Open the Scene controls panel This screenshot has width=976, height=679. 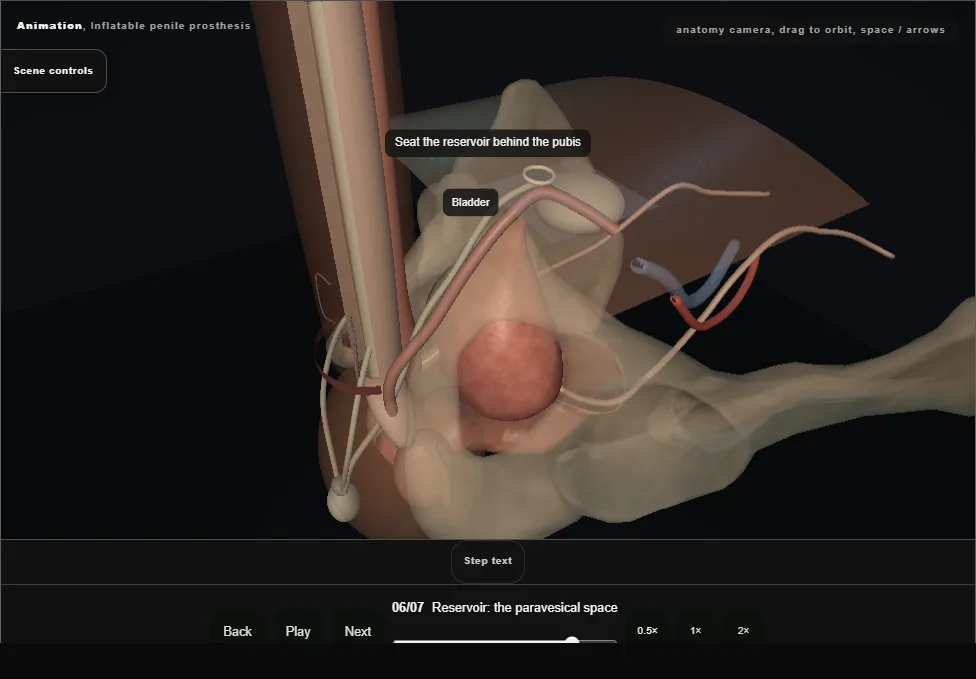(x=54, y=71)
